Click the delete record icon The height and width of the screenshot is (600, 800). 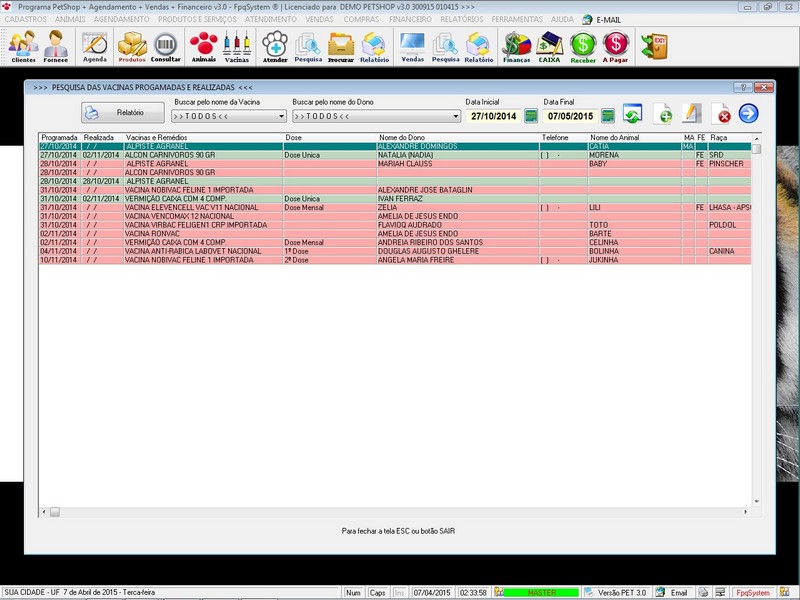pyautogui.click(x=721, y=113)
